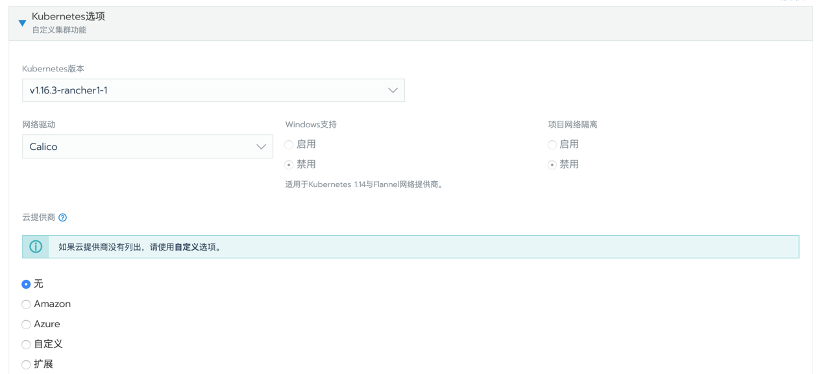Collapse the Kubernetes选项 section triangle

point(22,23)
